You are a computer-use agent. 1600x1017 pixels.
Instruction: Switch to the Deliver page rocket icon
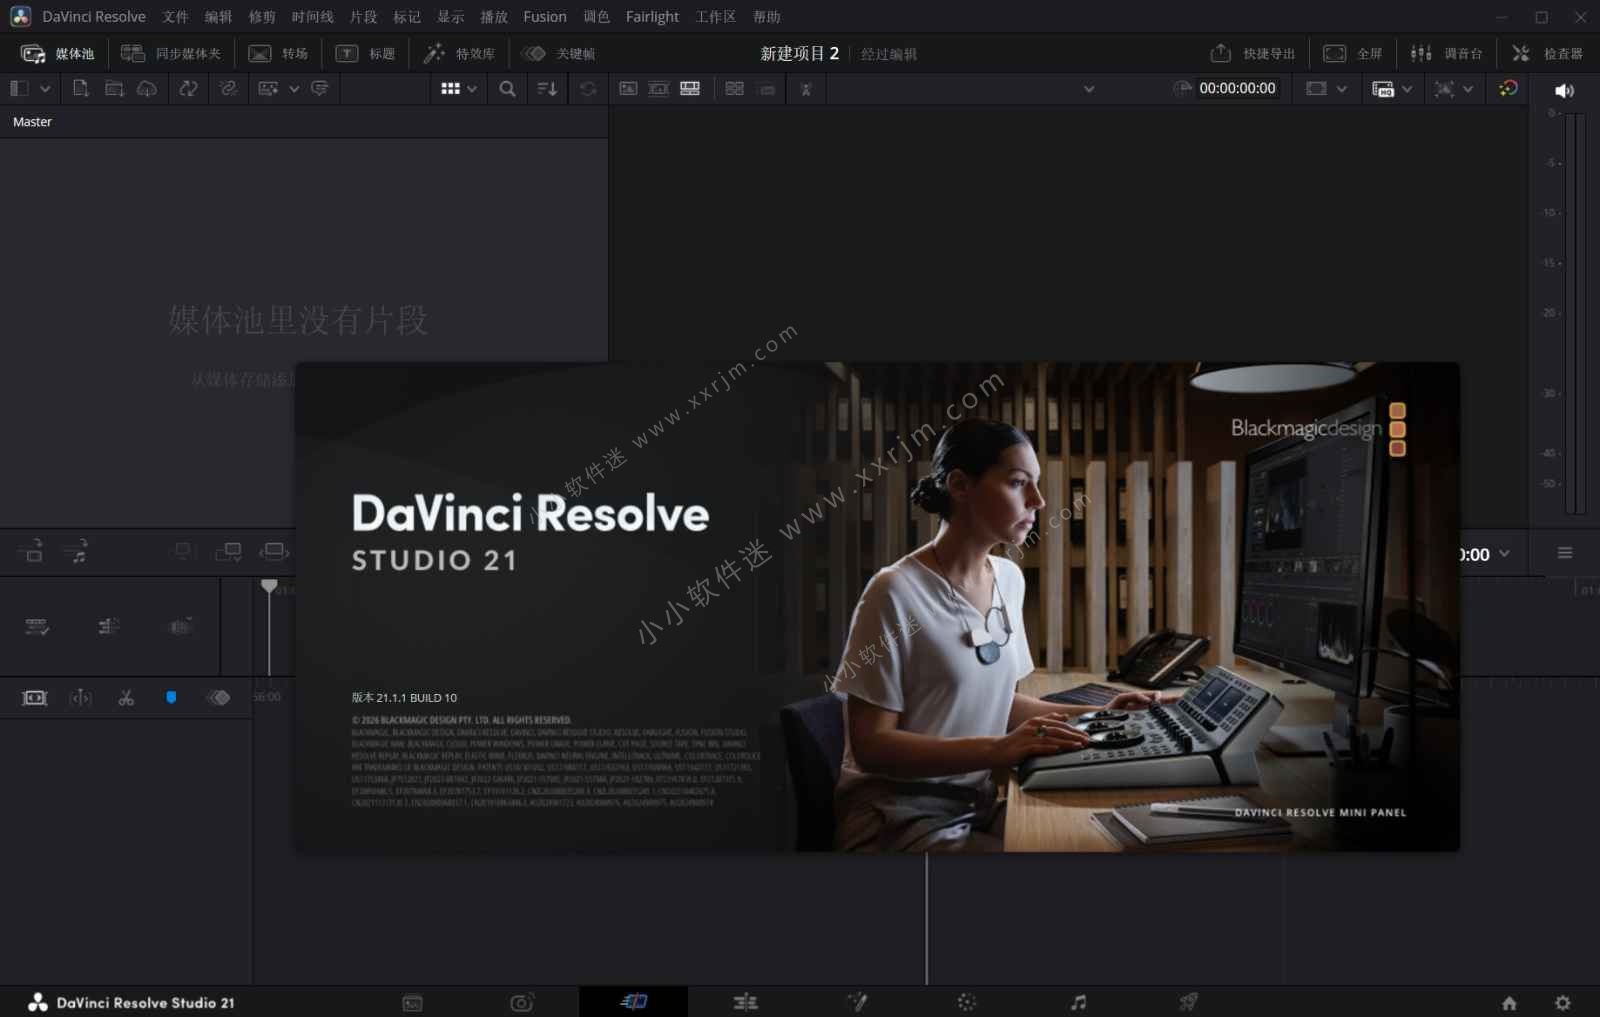[1188, 1002]
